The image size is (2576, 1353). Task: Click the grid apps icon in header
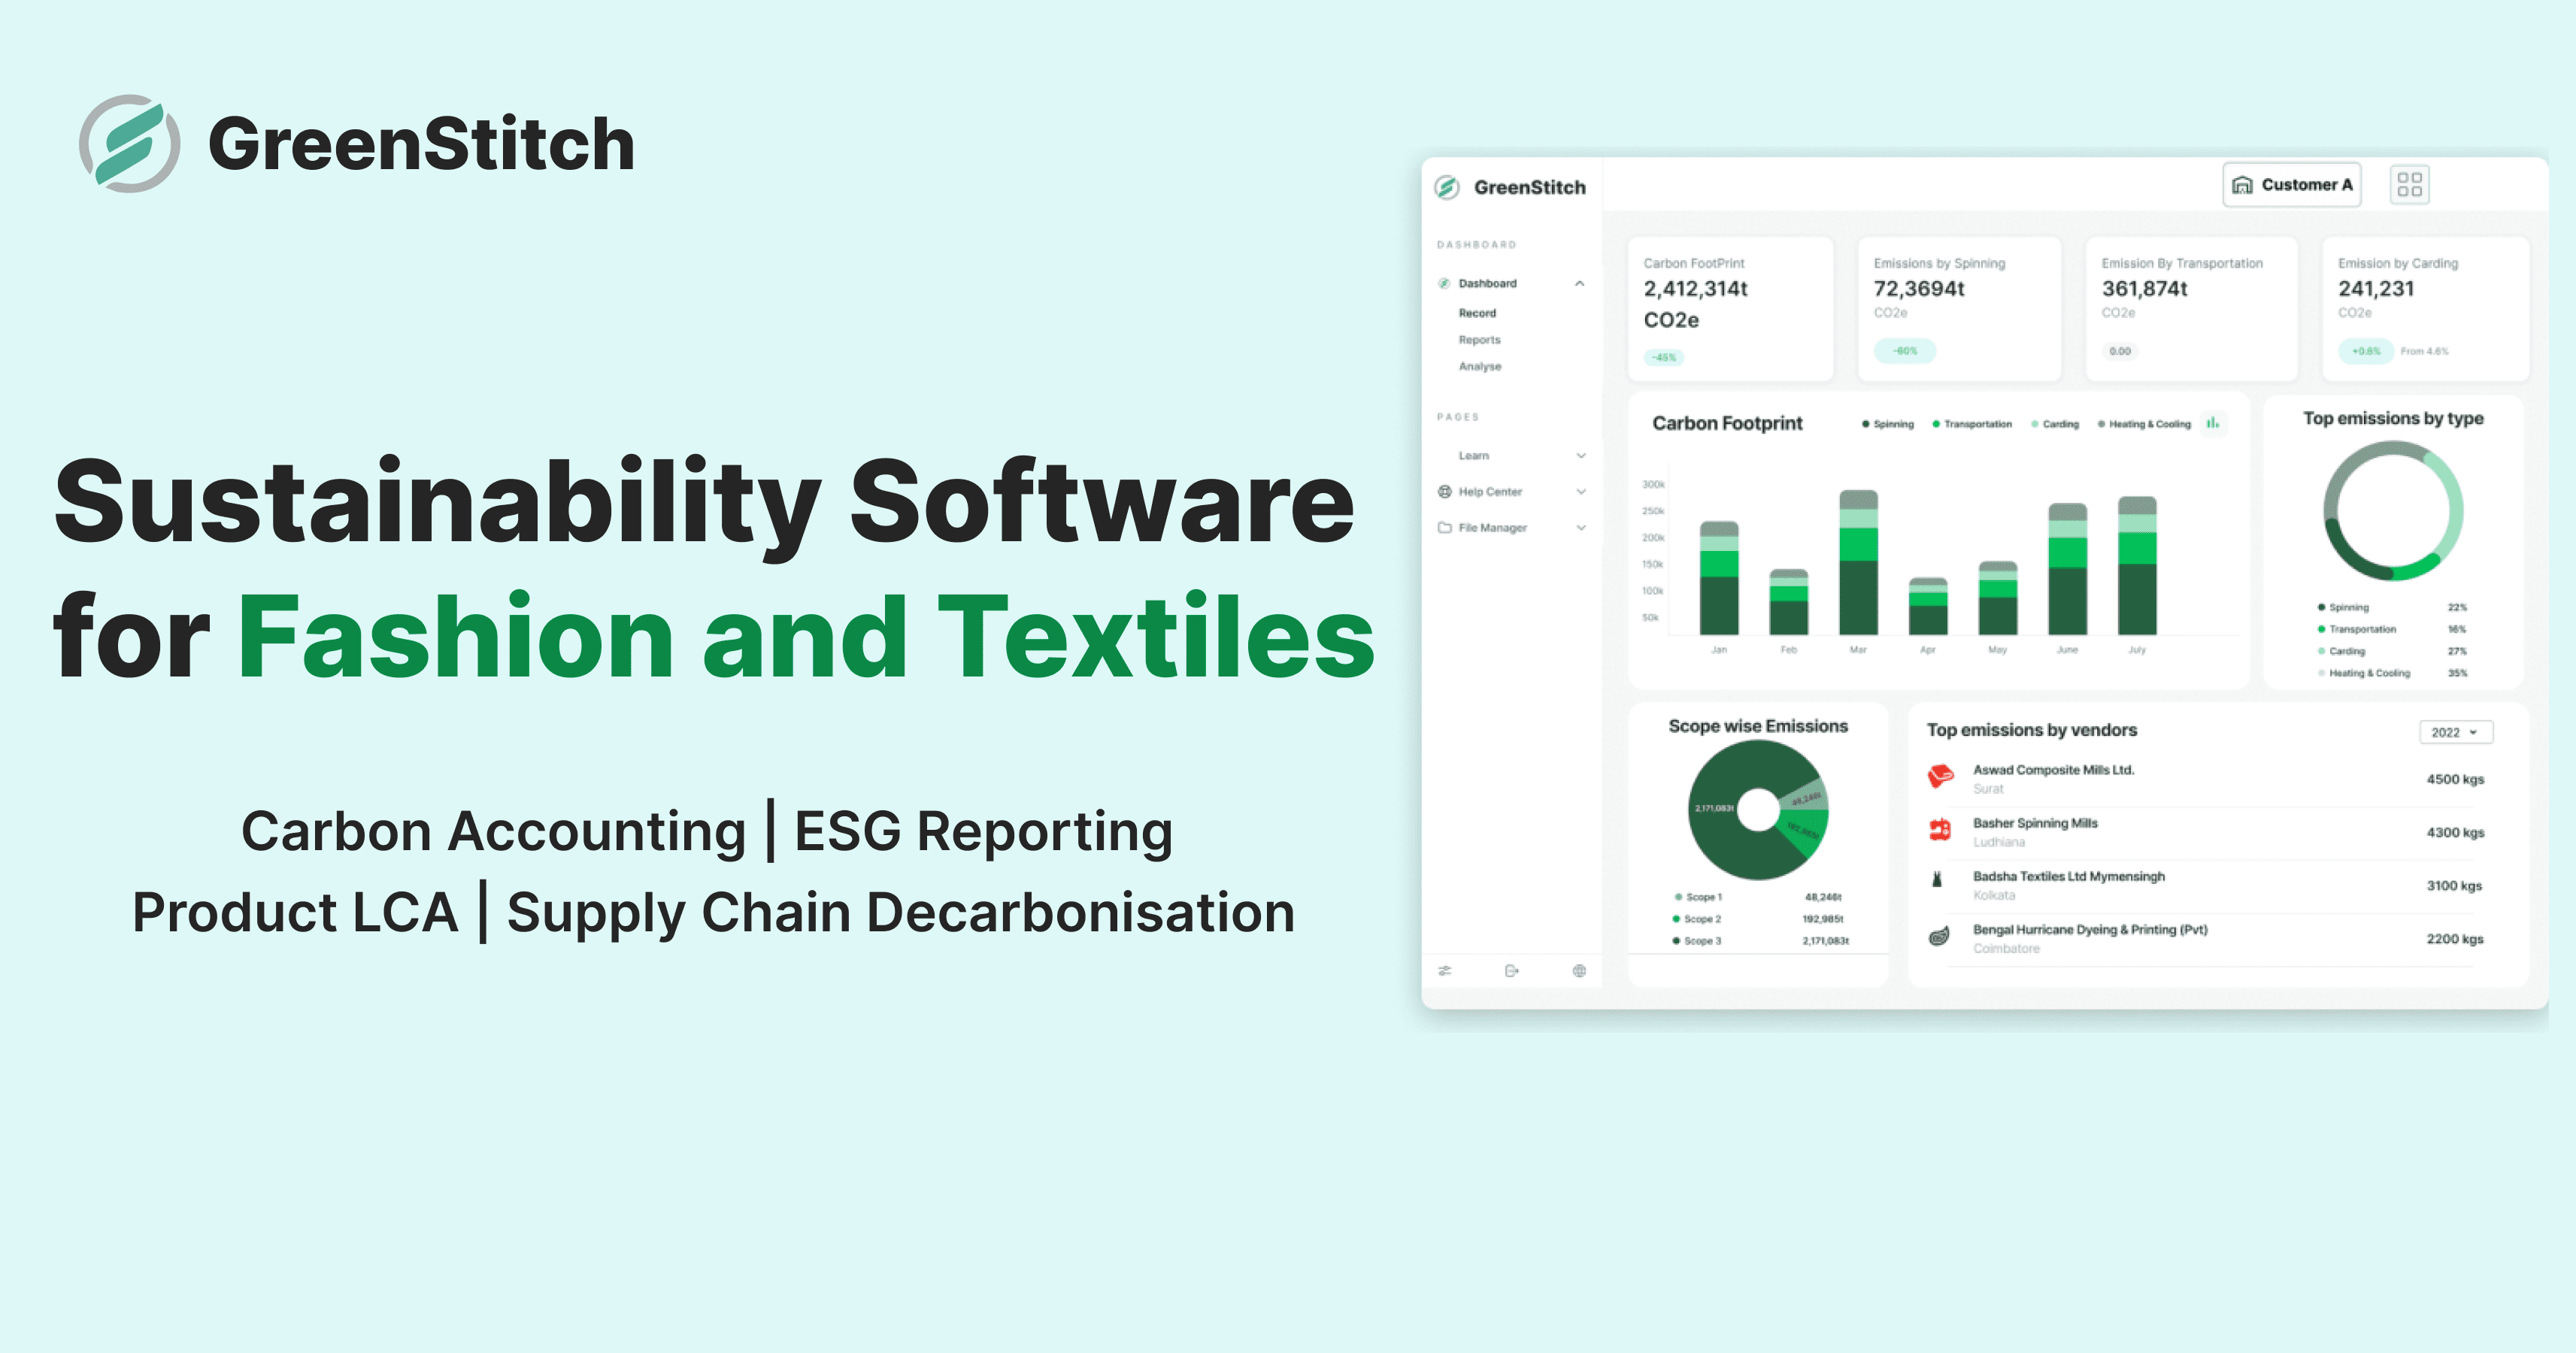coord(2409,185)
